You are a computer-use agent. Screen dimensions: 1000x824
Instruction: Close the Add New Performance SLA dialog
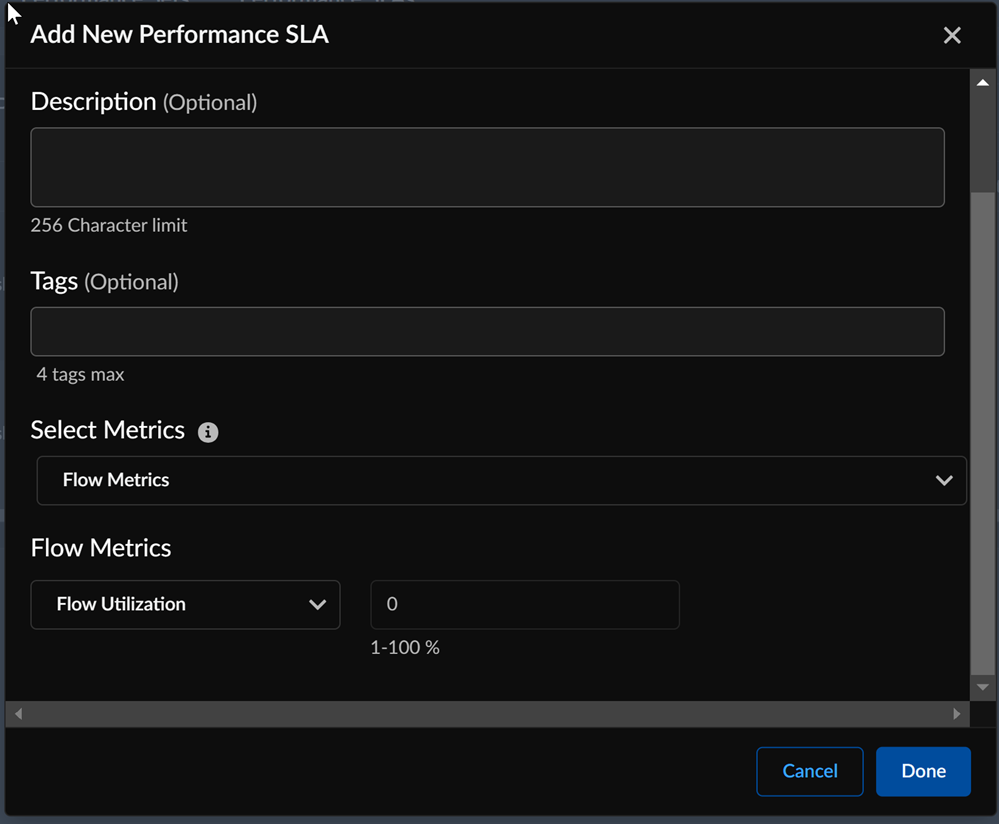952,36
